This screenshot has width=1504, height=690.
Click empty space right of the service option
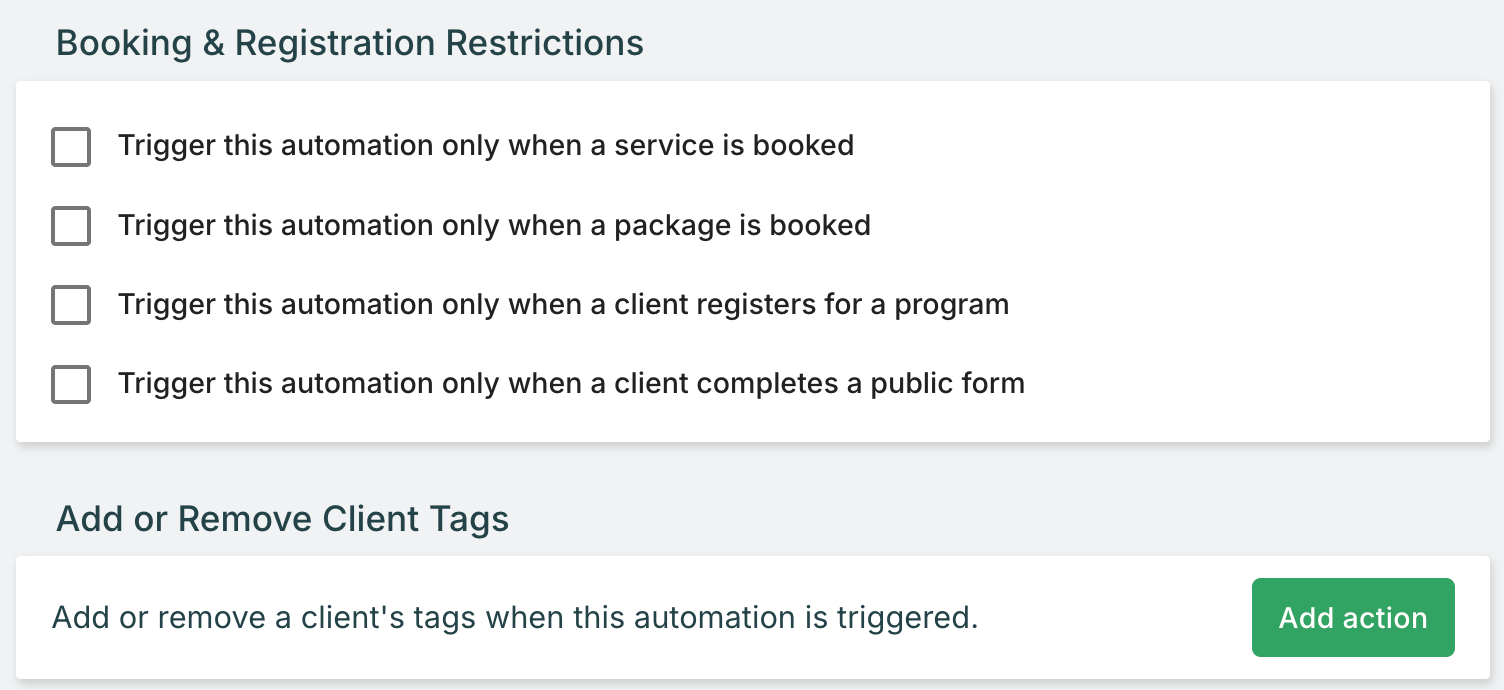pos(1150,146)
